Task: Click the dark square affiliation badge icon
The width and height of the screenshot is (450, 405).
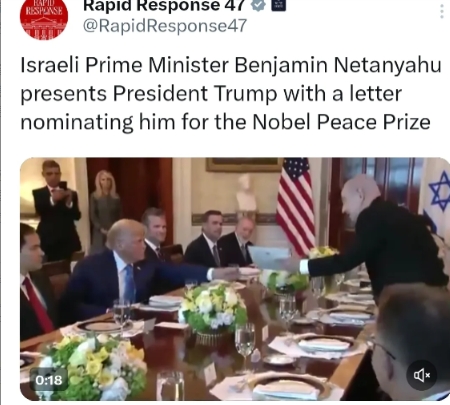Action: 279,4
